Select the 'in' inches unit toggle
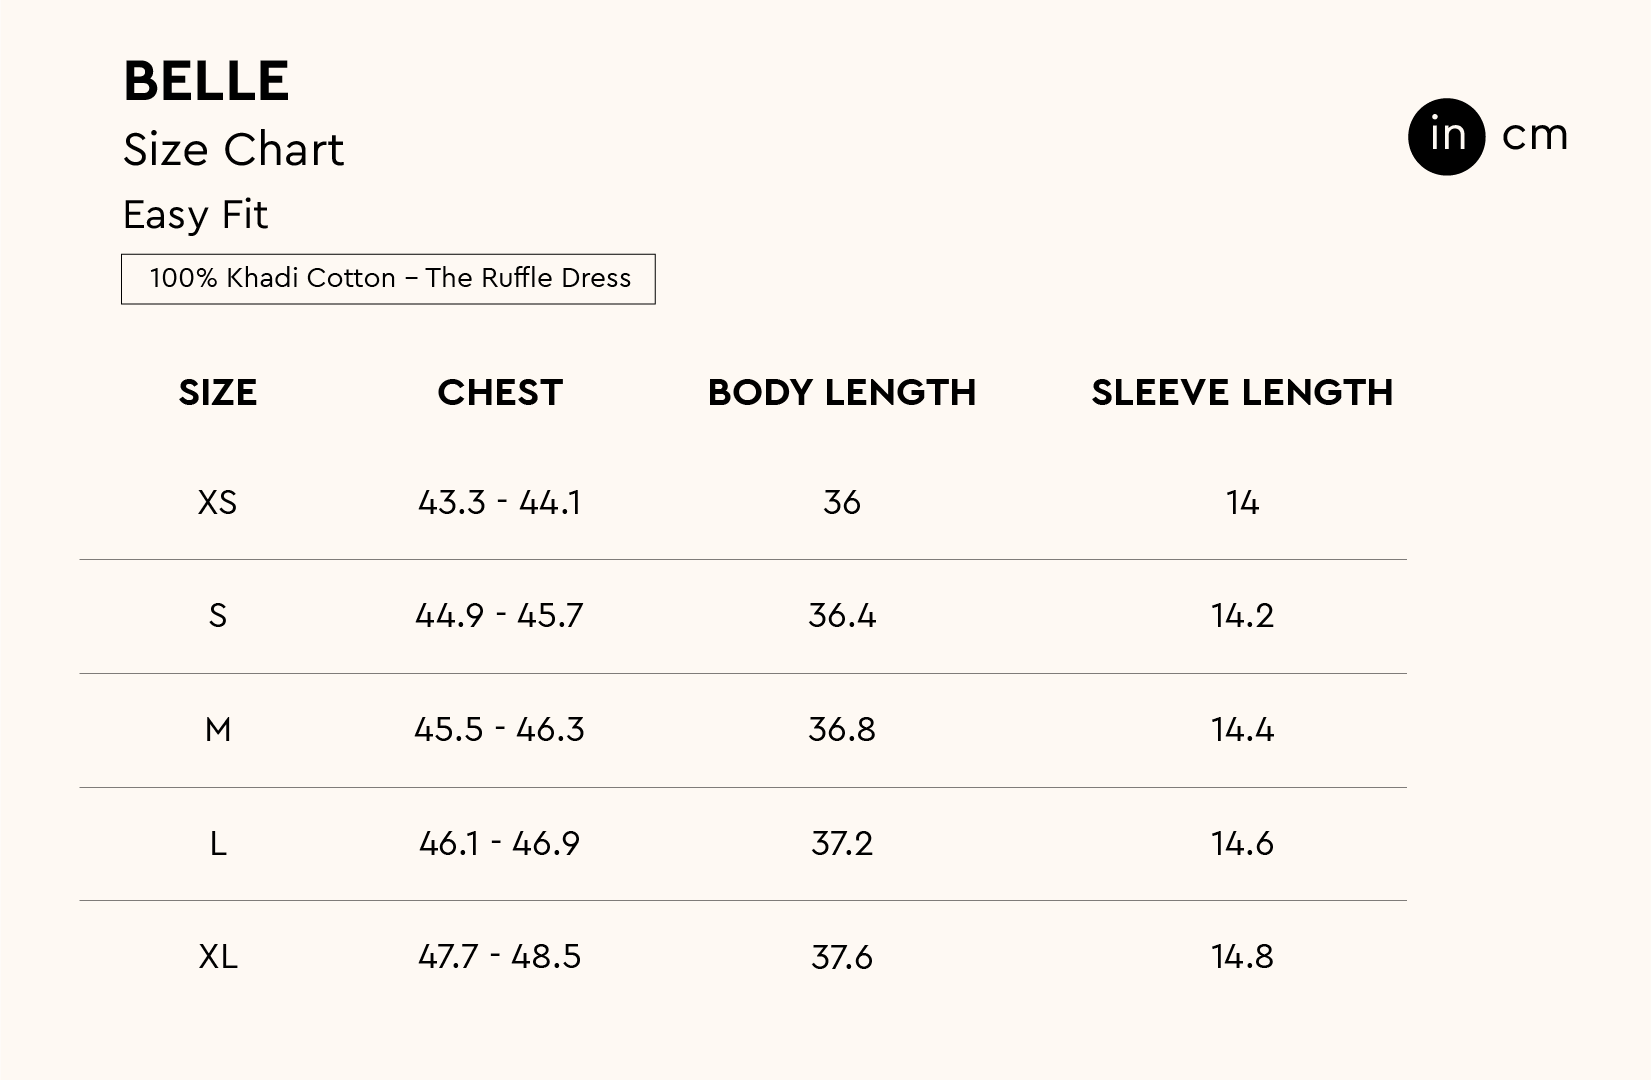 pos(1446,136)
